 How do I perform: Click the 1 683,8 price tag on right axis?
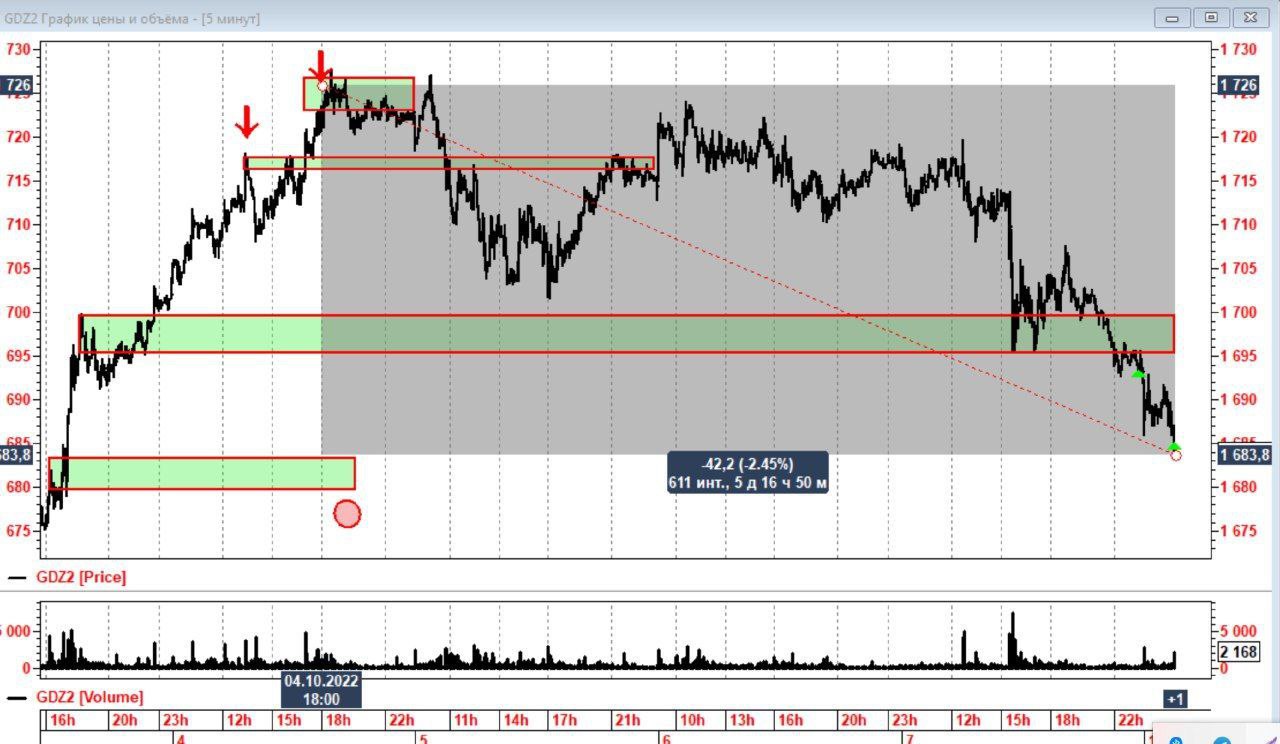click(x=1244, y=455)
